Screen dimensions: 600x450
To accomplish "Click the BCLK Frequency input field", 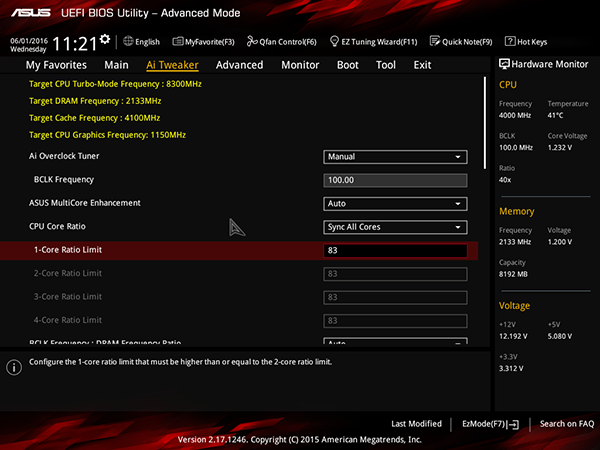I will point(395,180).
